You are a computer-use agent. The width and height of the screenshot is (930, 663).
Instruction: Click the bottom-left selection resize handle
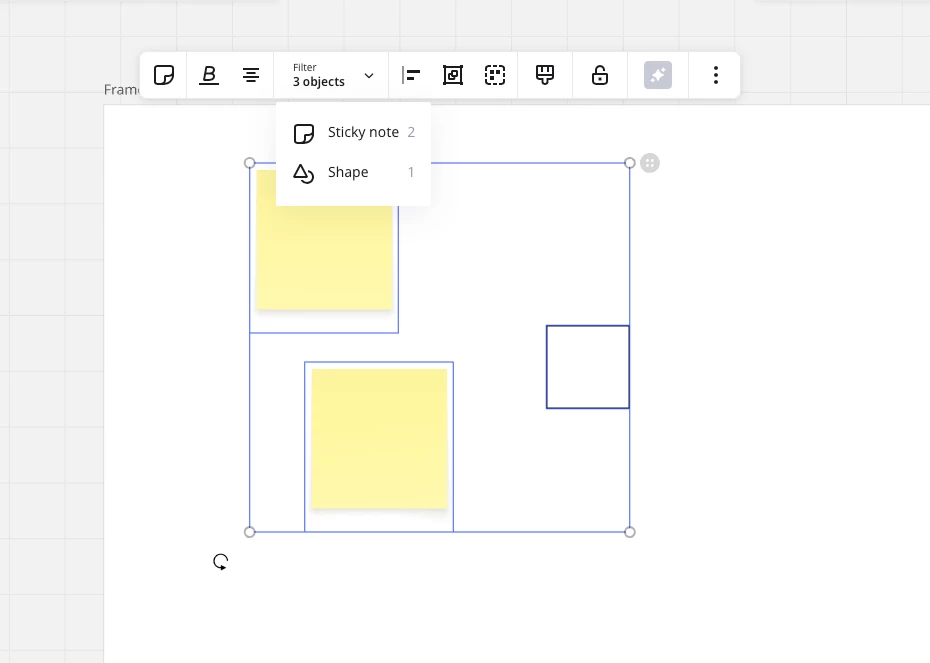pyautogui.click(x=250, y=532)
